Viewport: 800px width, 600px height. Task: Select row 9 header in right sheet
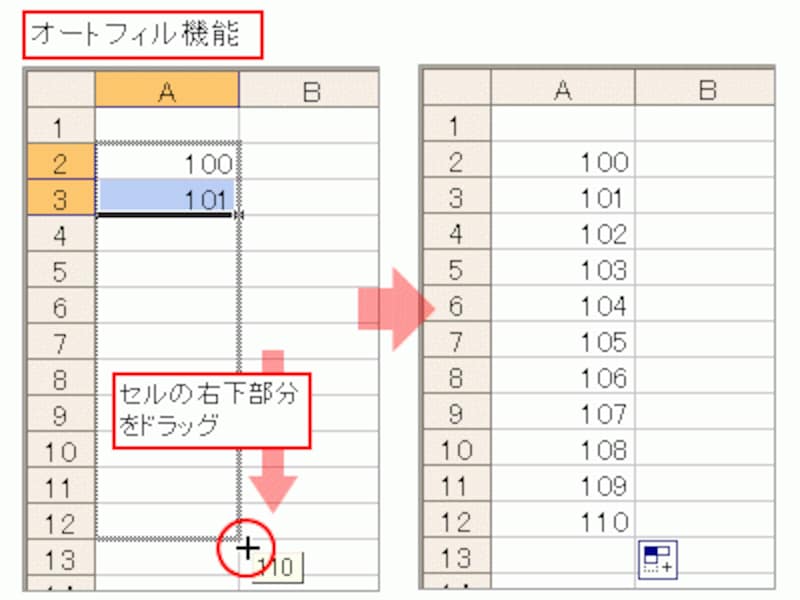click(457, 412)
